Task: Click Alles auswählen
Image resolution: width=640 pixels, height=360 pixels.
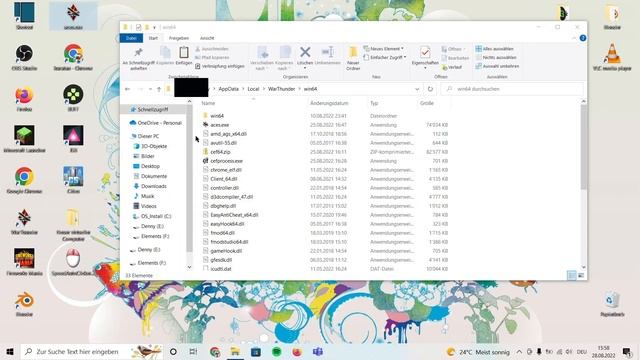Action: 494,49
